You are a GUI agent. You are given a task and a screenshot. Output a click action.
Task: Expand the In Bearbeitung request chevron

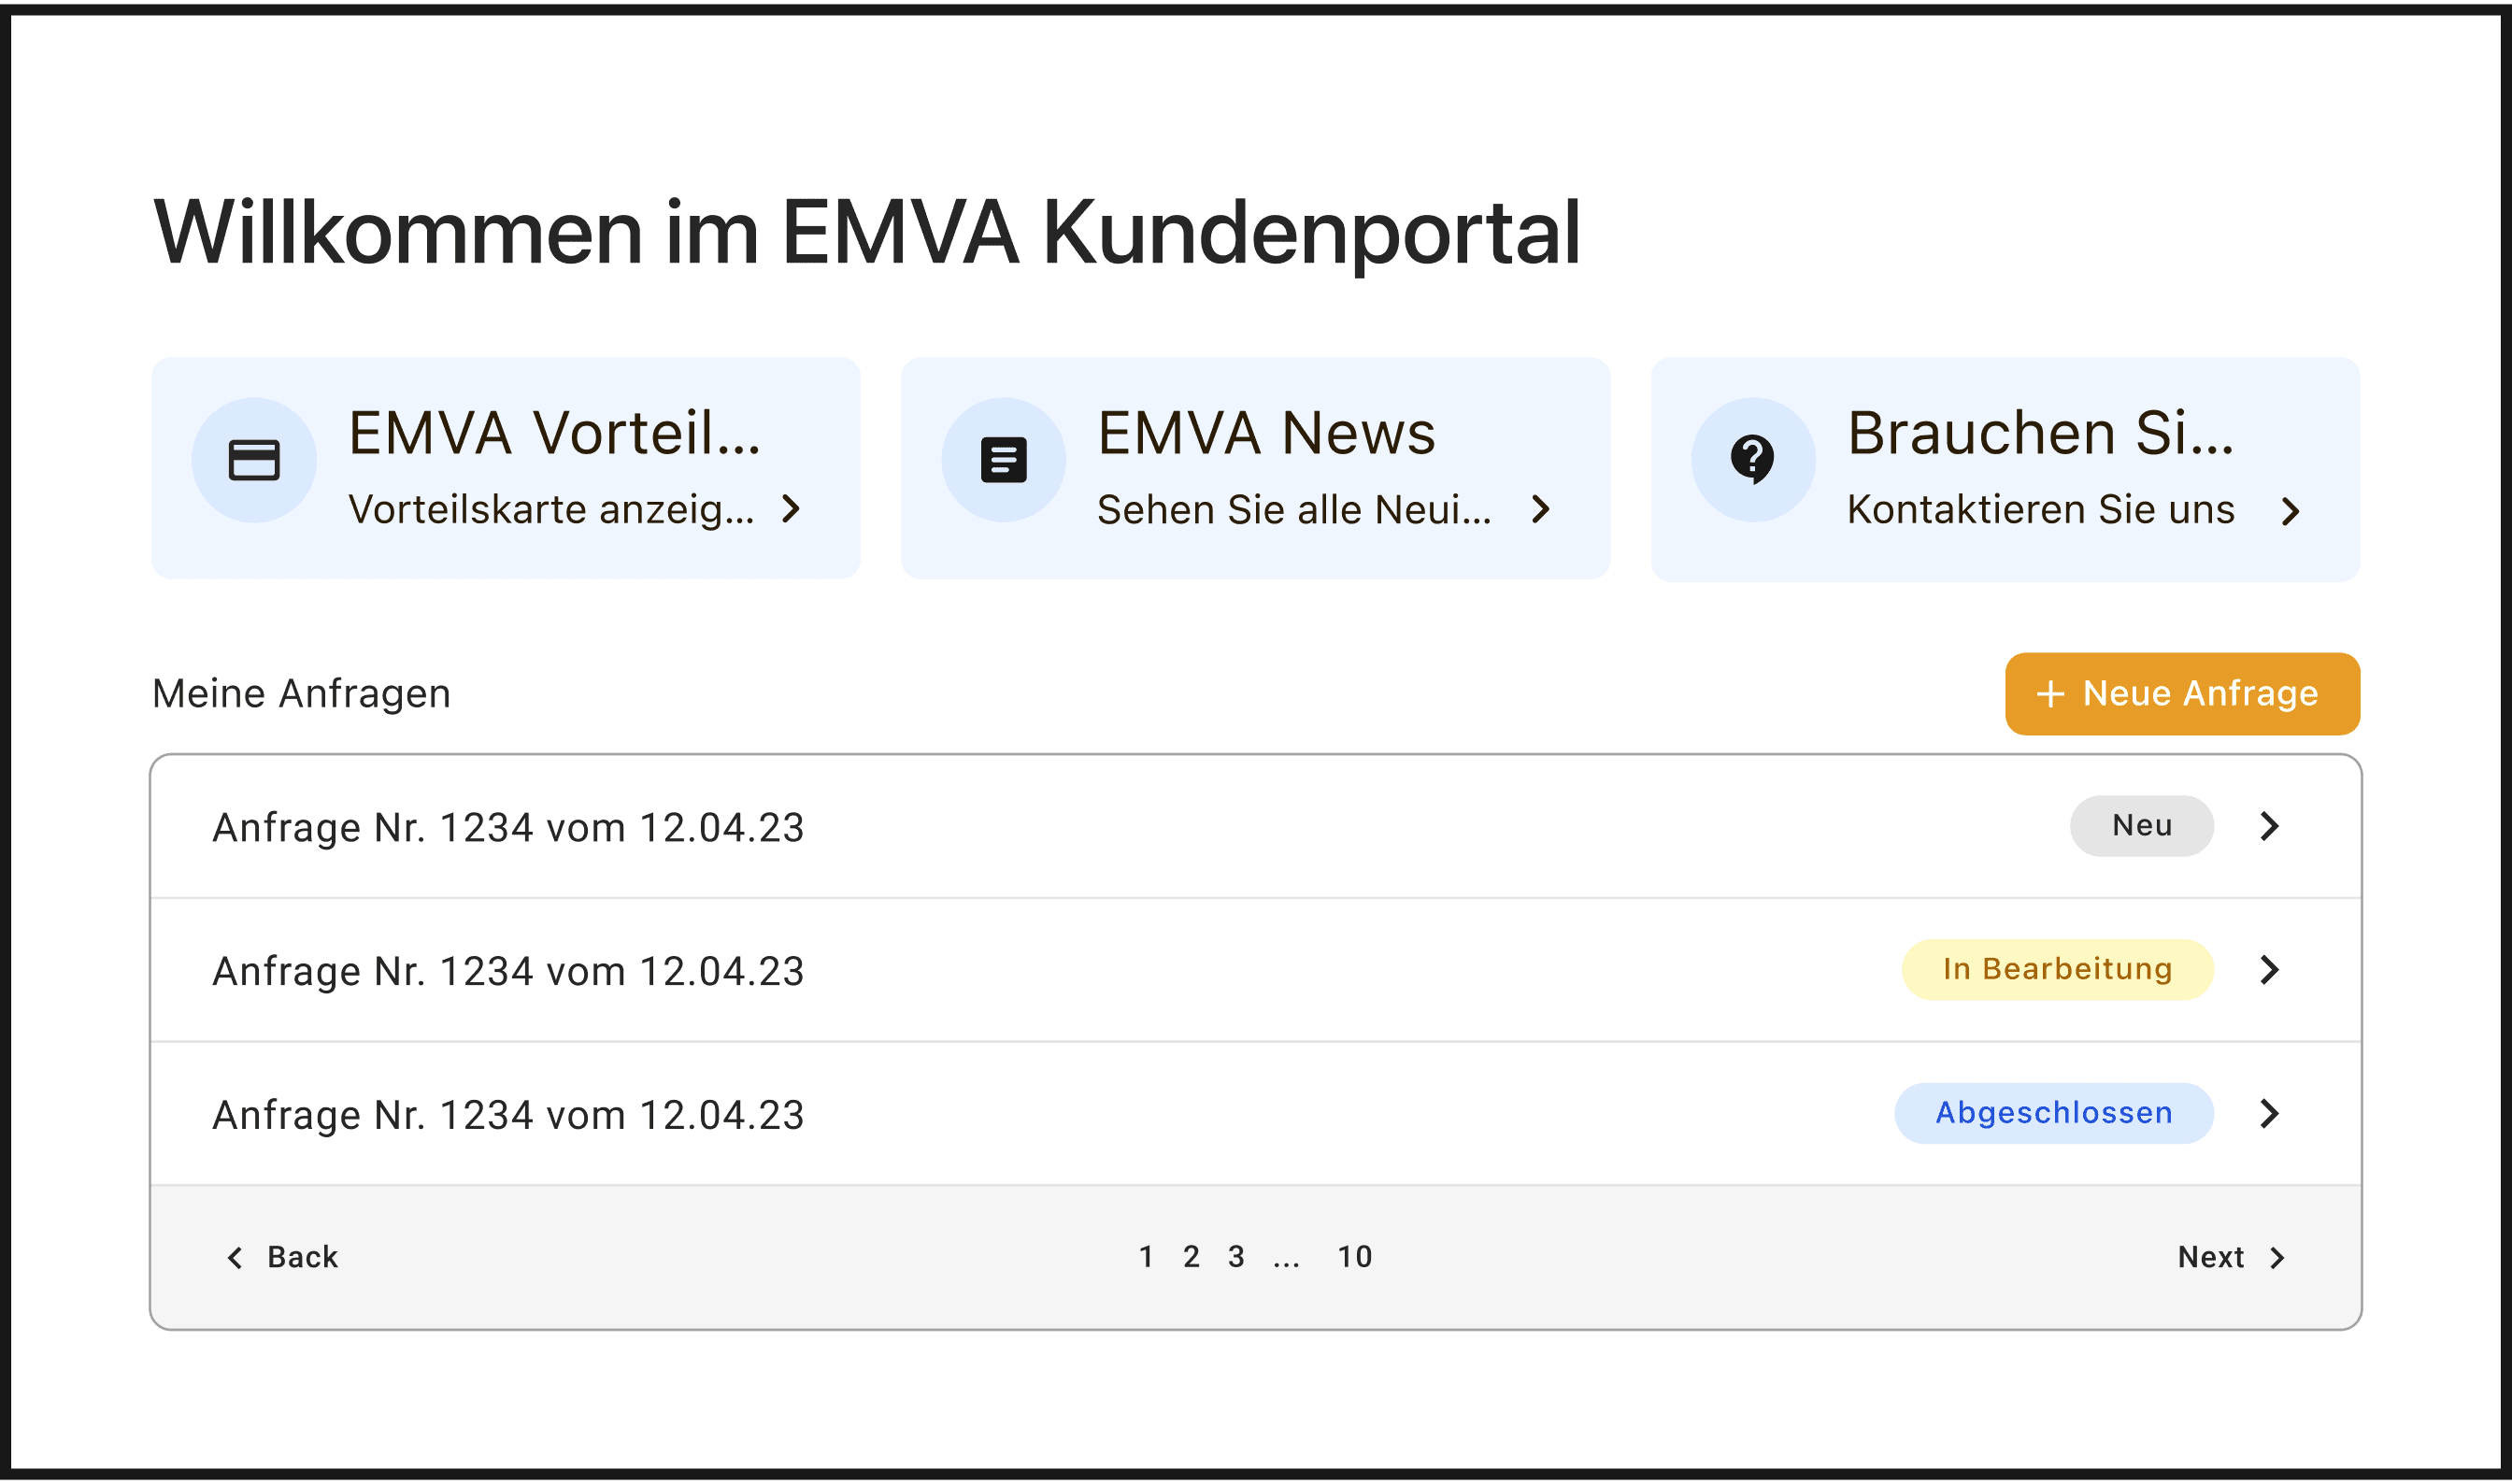click(2269, 969)
